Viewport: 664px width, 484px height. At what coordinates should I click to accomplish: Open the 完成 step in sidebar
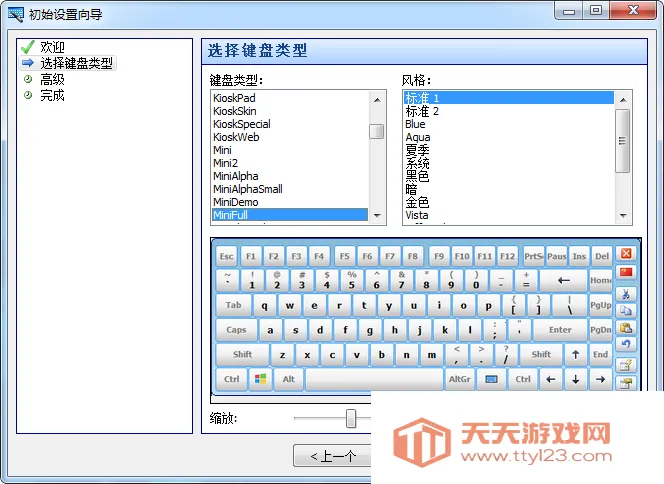point(52,95)
